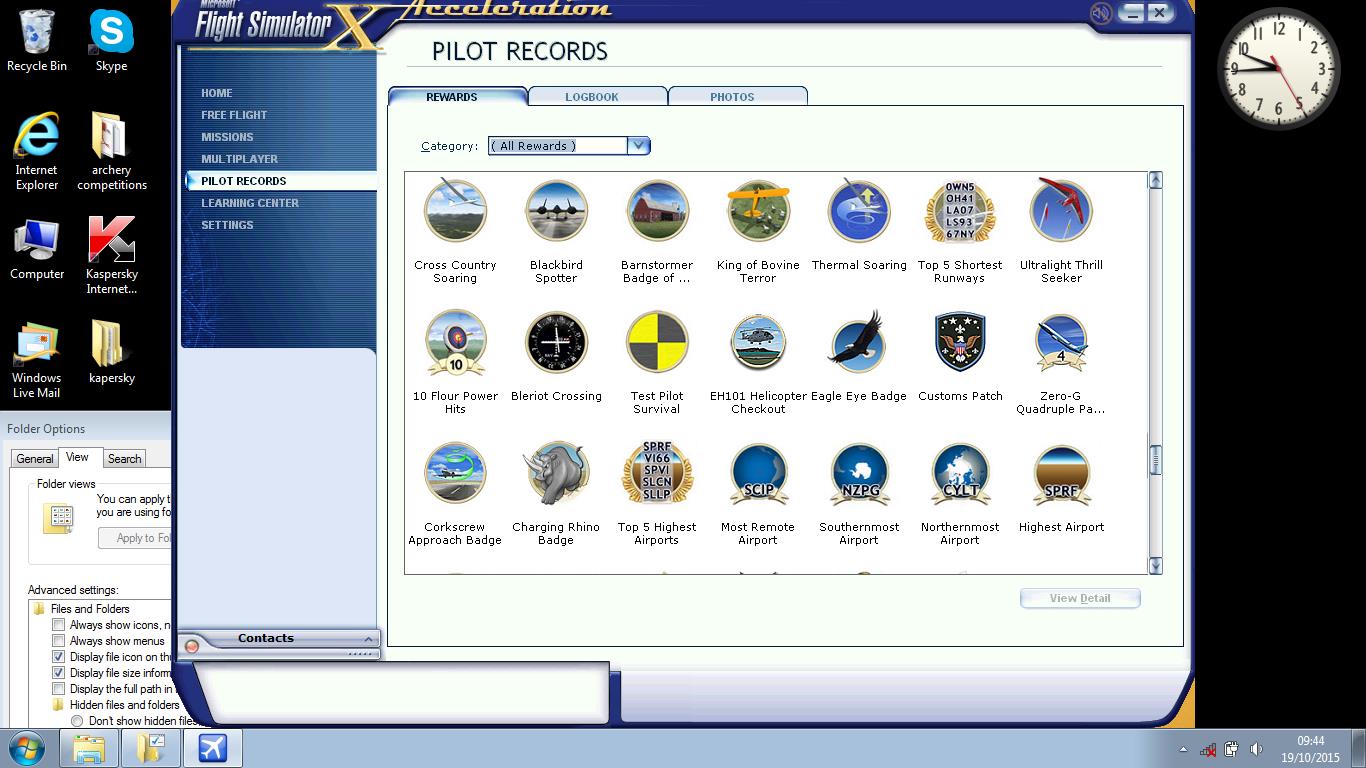
Task: Switch to the Photos tab
Action: (738, 96)
